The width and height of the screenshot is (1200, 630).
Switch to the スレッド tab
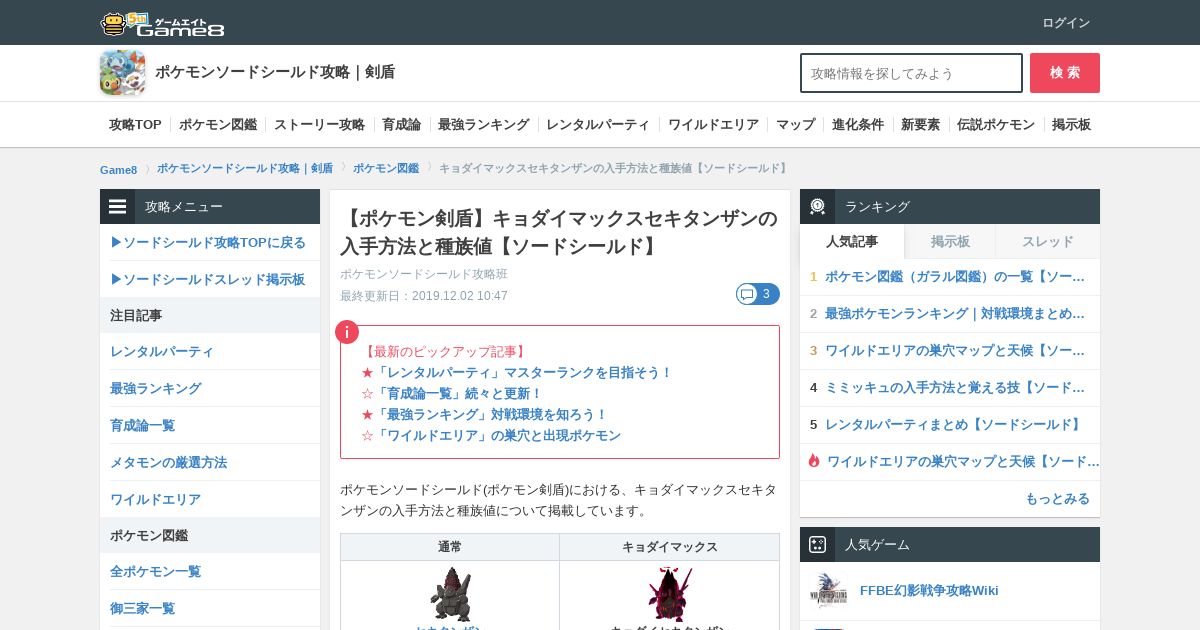pyautogui.click(x=1048, y=242)
